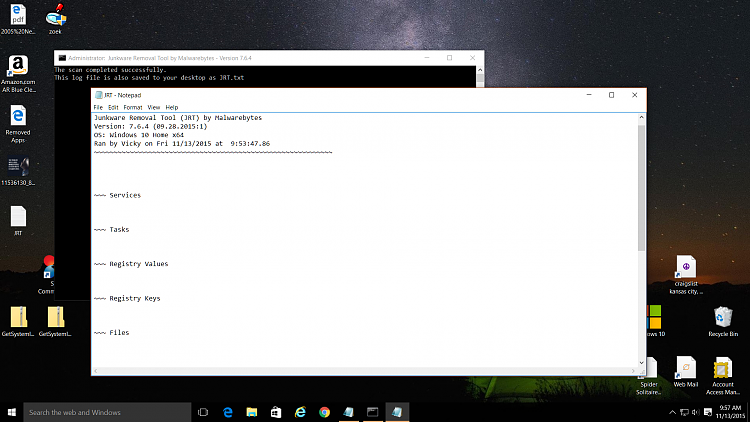Viewport: 750px width, 422px height.
Task: Click the Notepad horizontal scrollbar right arrow
Action: coord(633,371)
